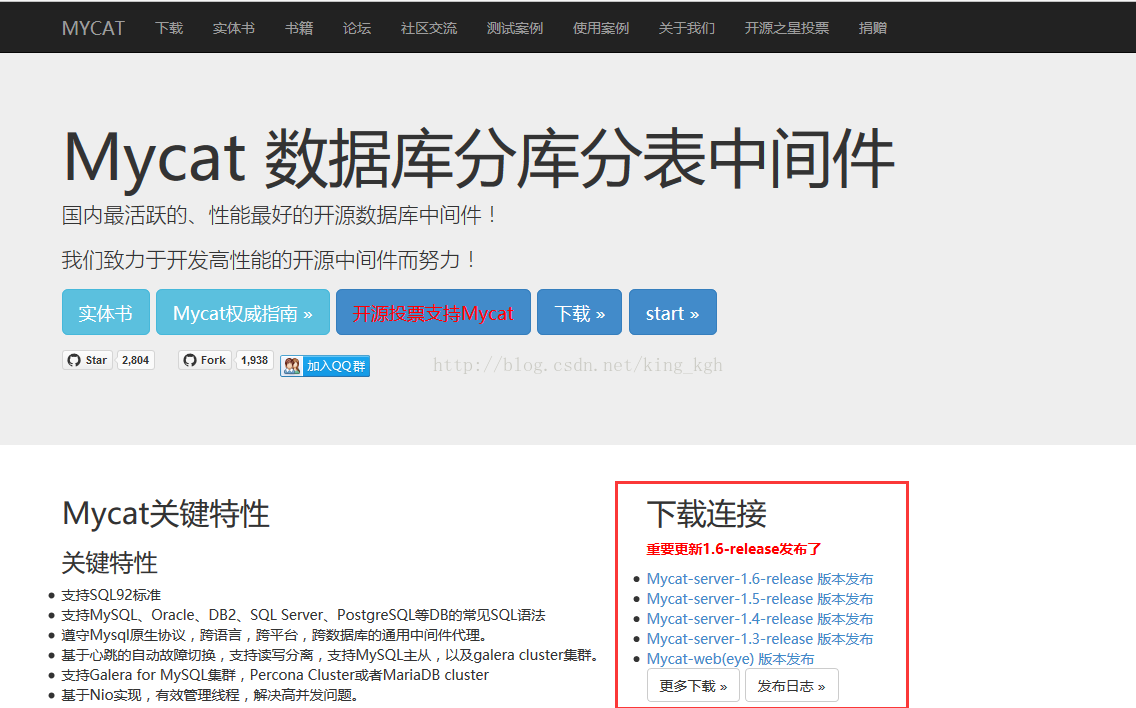Click the 关键特性 subheading
Viewport: 1136px width, 708px height.
(109, 563)
